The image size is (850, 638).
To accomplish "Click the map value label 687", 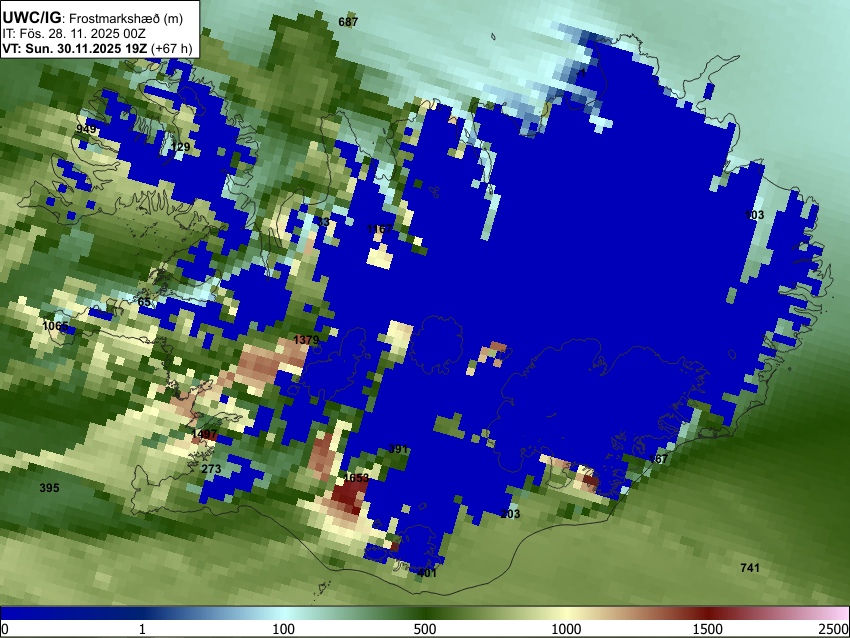I will 348,22.
